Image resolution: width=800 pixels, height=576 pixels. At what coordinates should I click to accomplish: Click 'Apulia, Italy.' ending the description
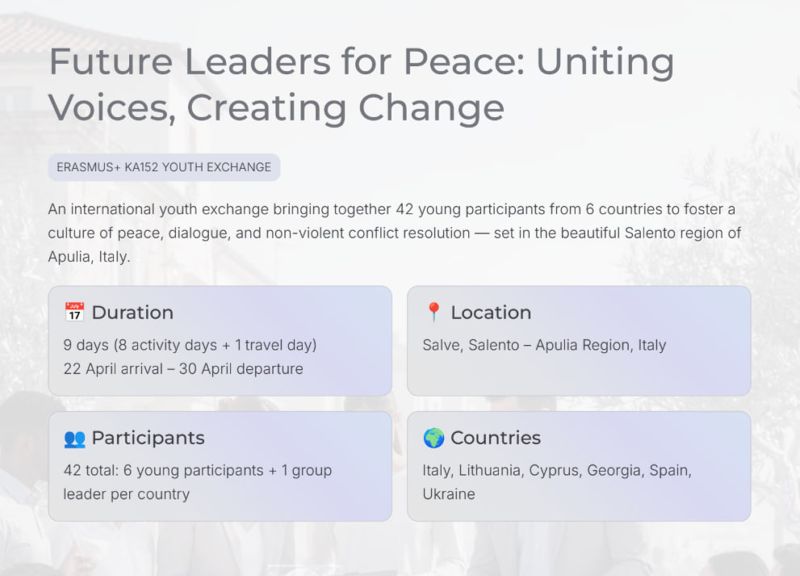click(x=89, y=256)
